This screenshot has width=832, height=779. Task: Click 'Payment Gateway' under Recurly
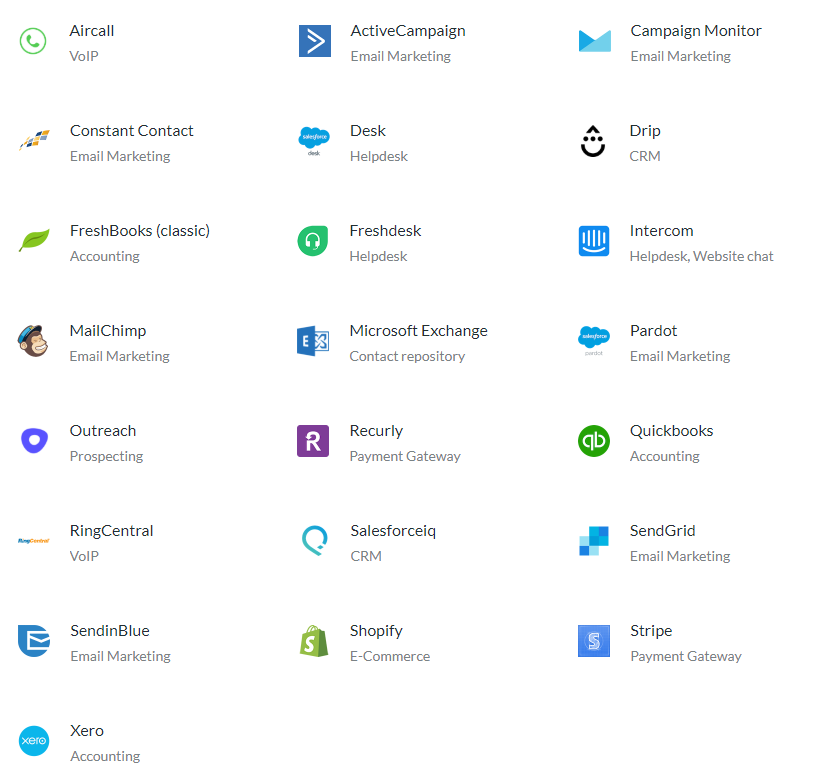(405, 456)
